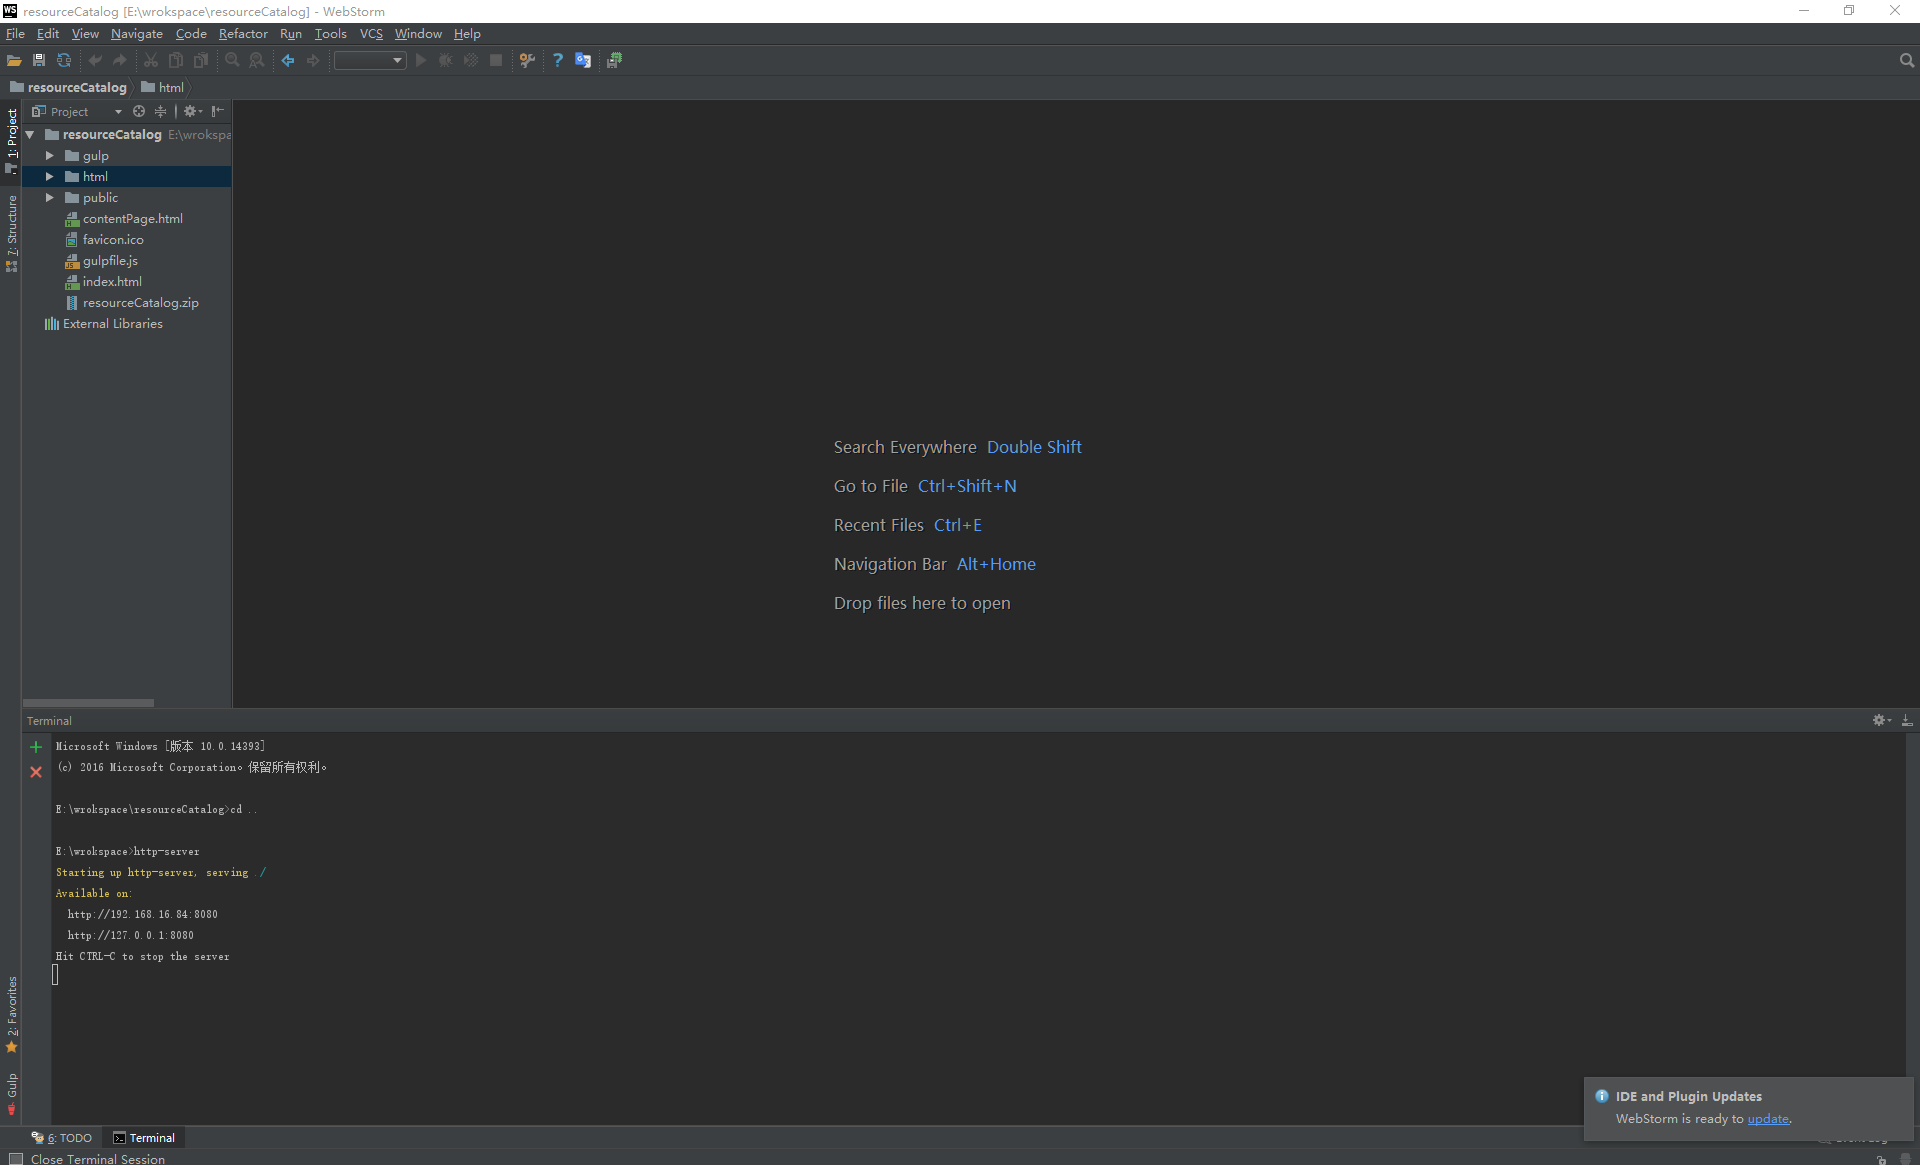This screenshot has width=1920, height=1165.
Task: Click the Save All toolbar icon
Action: 39,60
